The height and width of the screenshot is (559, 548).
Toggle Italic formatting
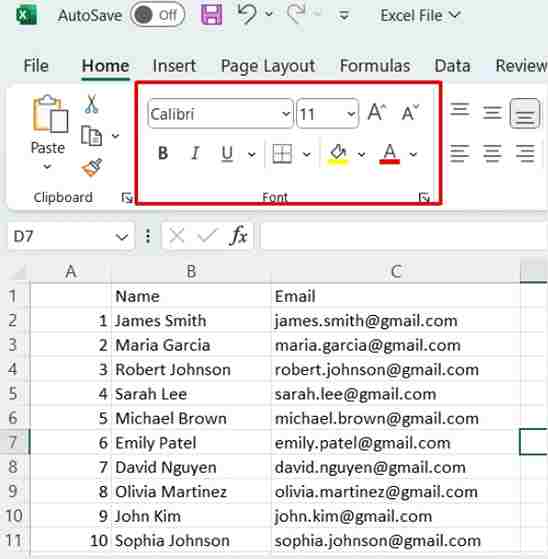pyautogui.click(x=195, y=154)
